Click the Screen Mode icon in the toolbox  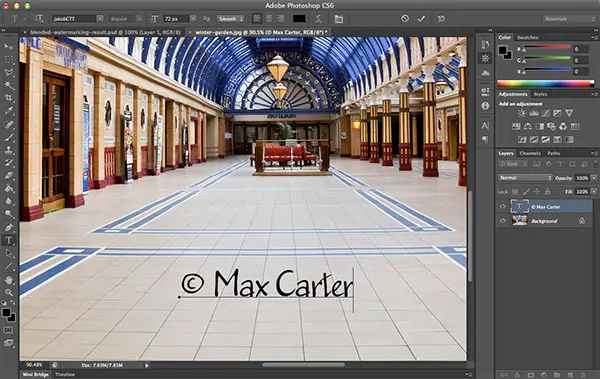[8, 343]
